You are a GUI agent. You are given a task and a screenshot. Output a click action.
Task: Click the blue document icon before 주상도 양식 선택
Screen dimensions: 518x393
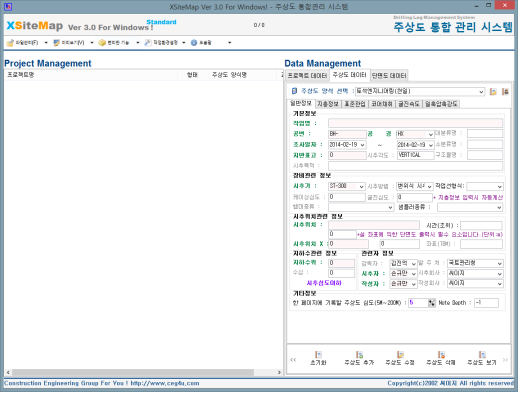[294, 91]
